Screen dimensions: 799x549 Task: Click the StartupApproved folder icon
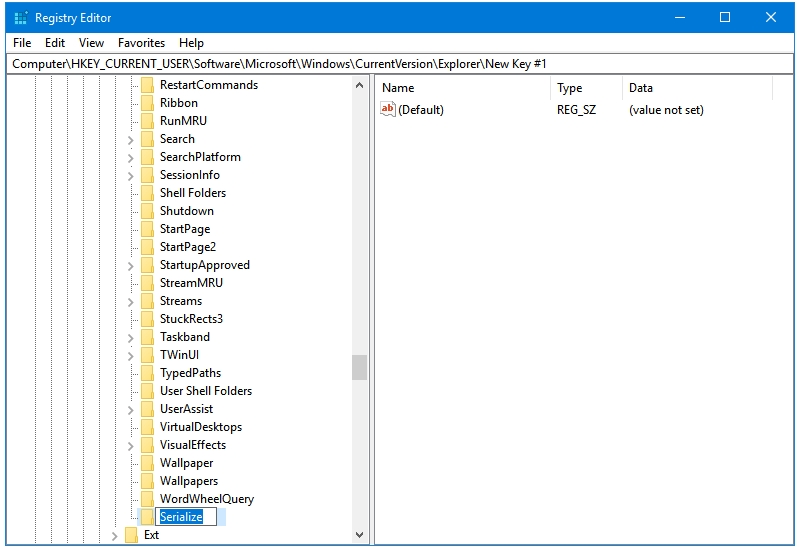147,265
